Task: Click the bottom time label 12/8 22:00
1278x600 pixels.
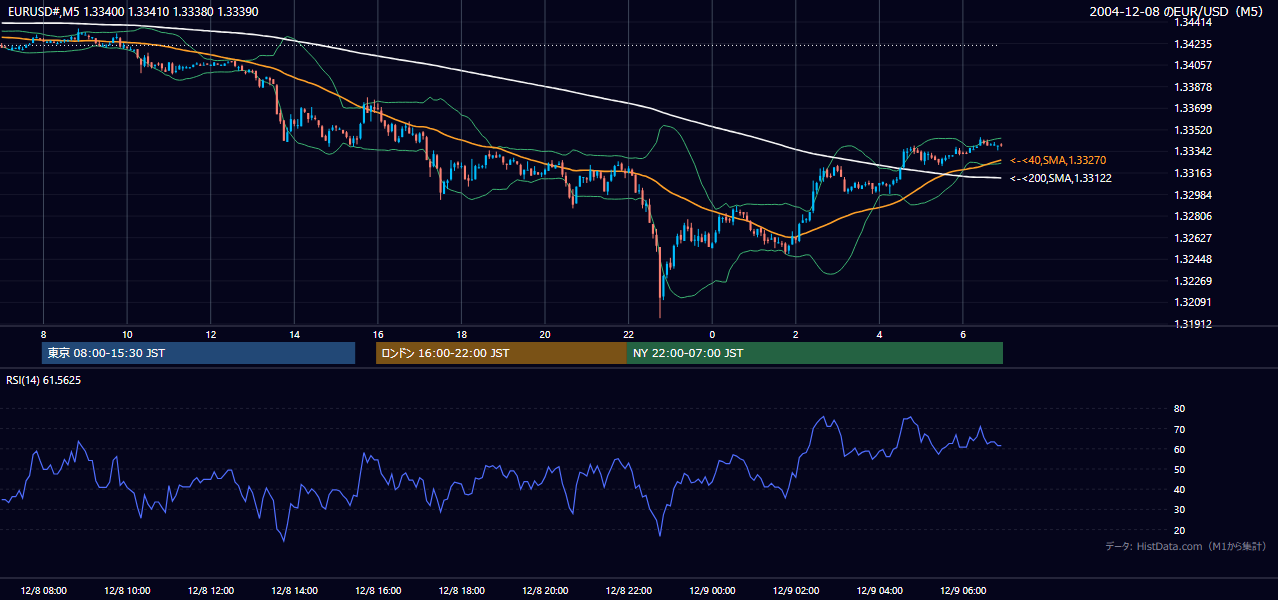Action: click(x=628, y=591)
